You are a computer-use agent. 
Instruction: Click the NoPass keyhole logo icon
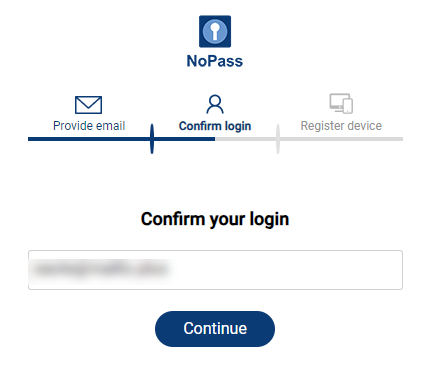(x=215, y=31)
